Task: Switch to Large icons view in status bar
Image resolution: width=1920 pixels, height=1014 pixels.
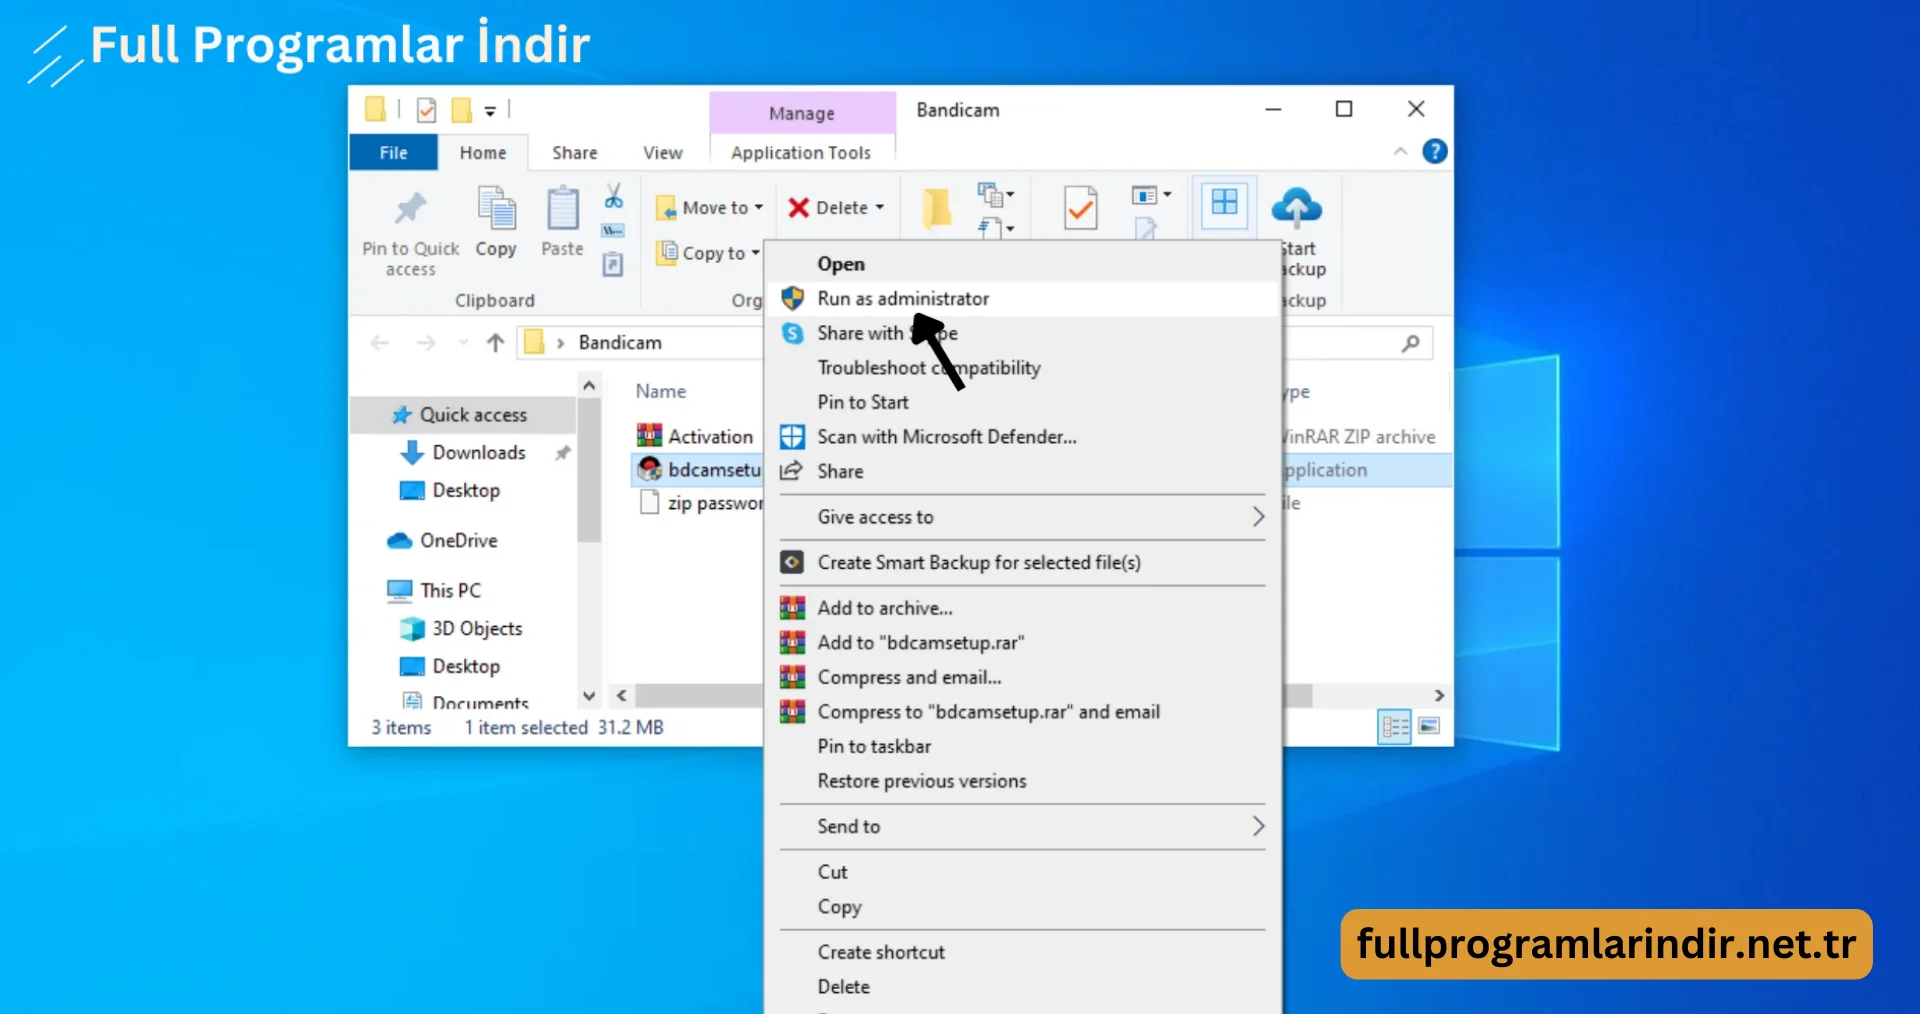Action: pos(1430,726)
